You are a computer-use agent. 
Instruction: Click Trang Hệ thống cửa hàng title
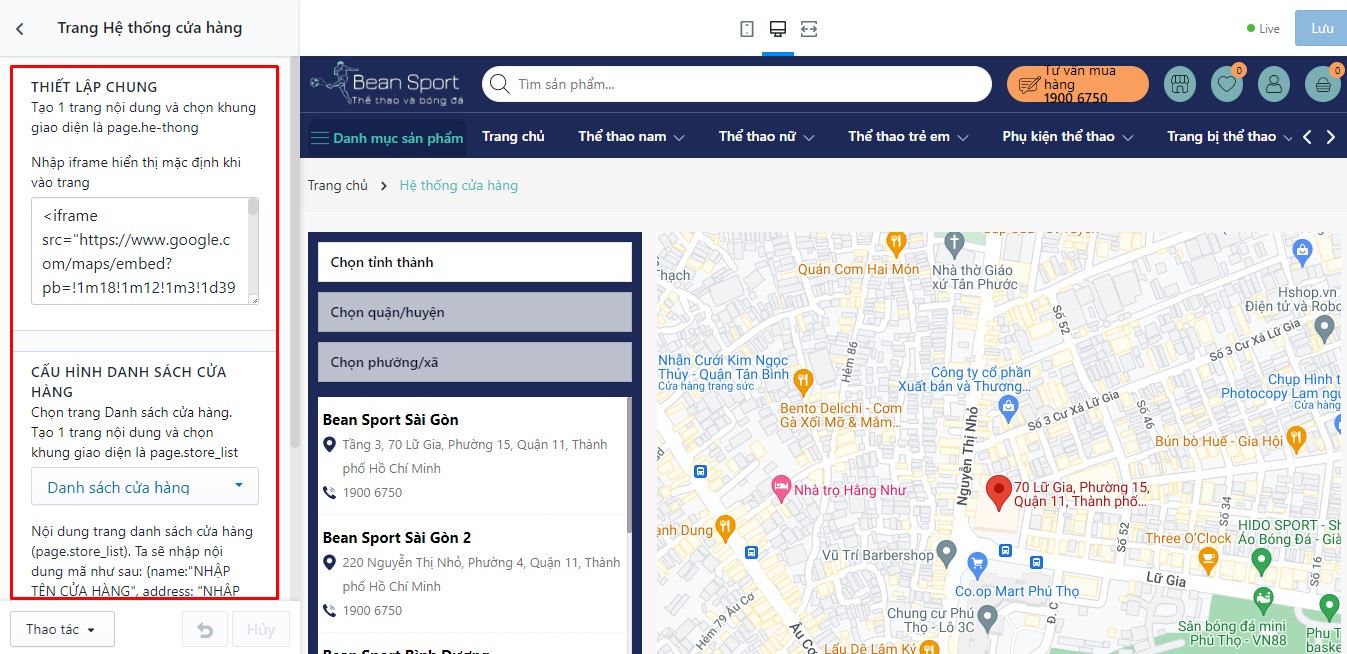coord(150,28)
